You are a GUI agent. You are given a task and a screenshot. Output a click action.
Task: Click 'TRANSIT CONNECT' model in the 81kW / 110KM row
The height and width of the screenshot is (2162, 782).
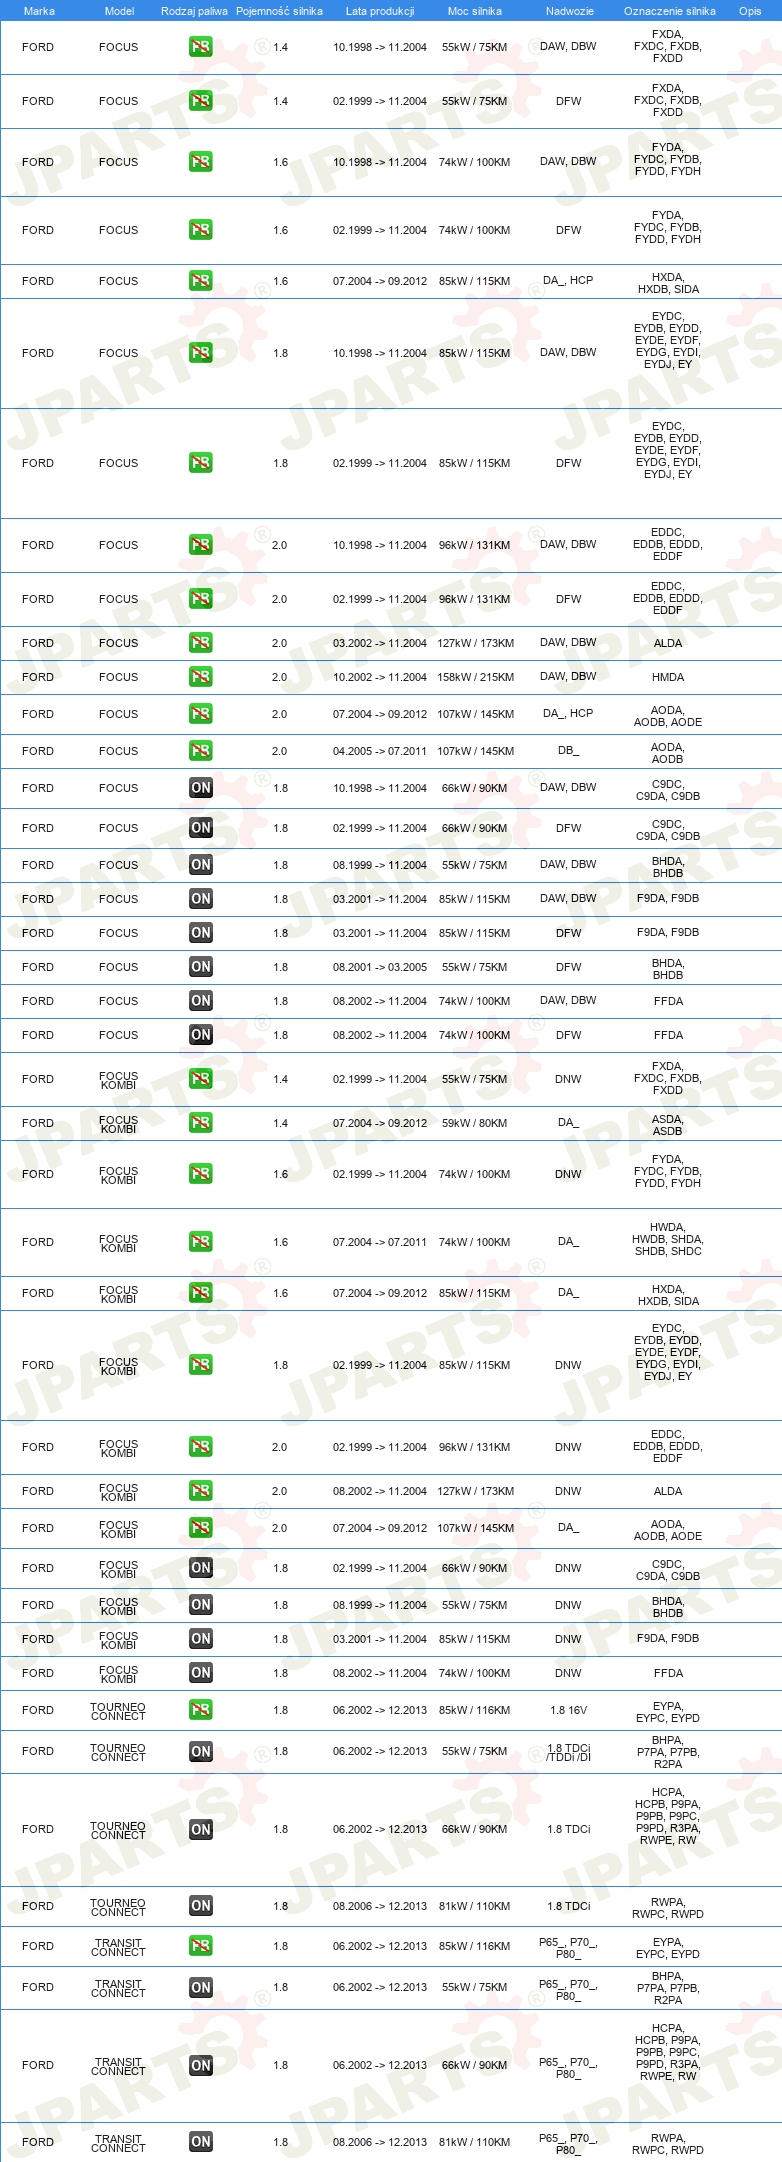[118, 2143]
